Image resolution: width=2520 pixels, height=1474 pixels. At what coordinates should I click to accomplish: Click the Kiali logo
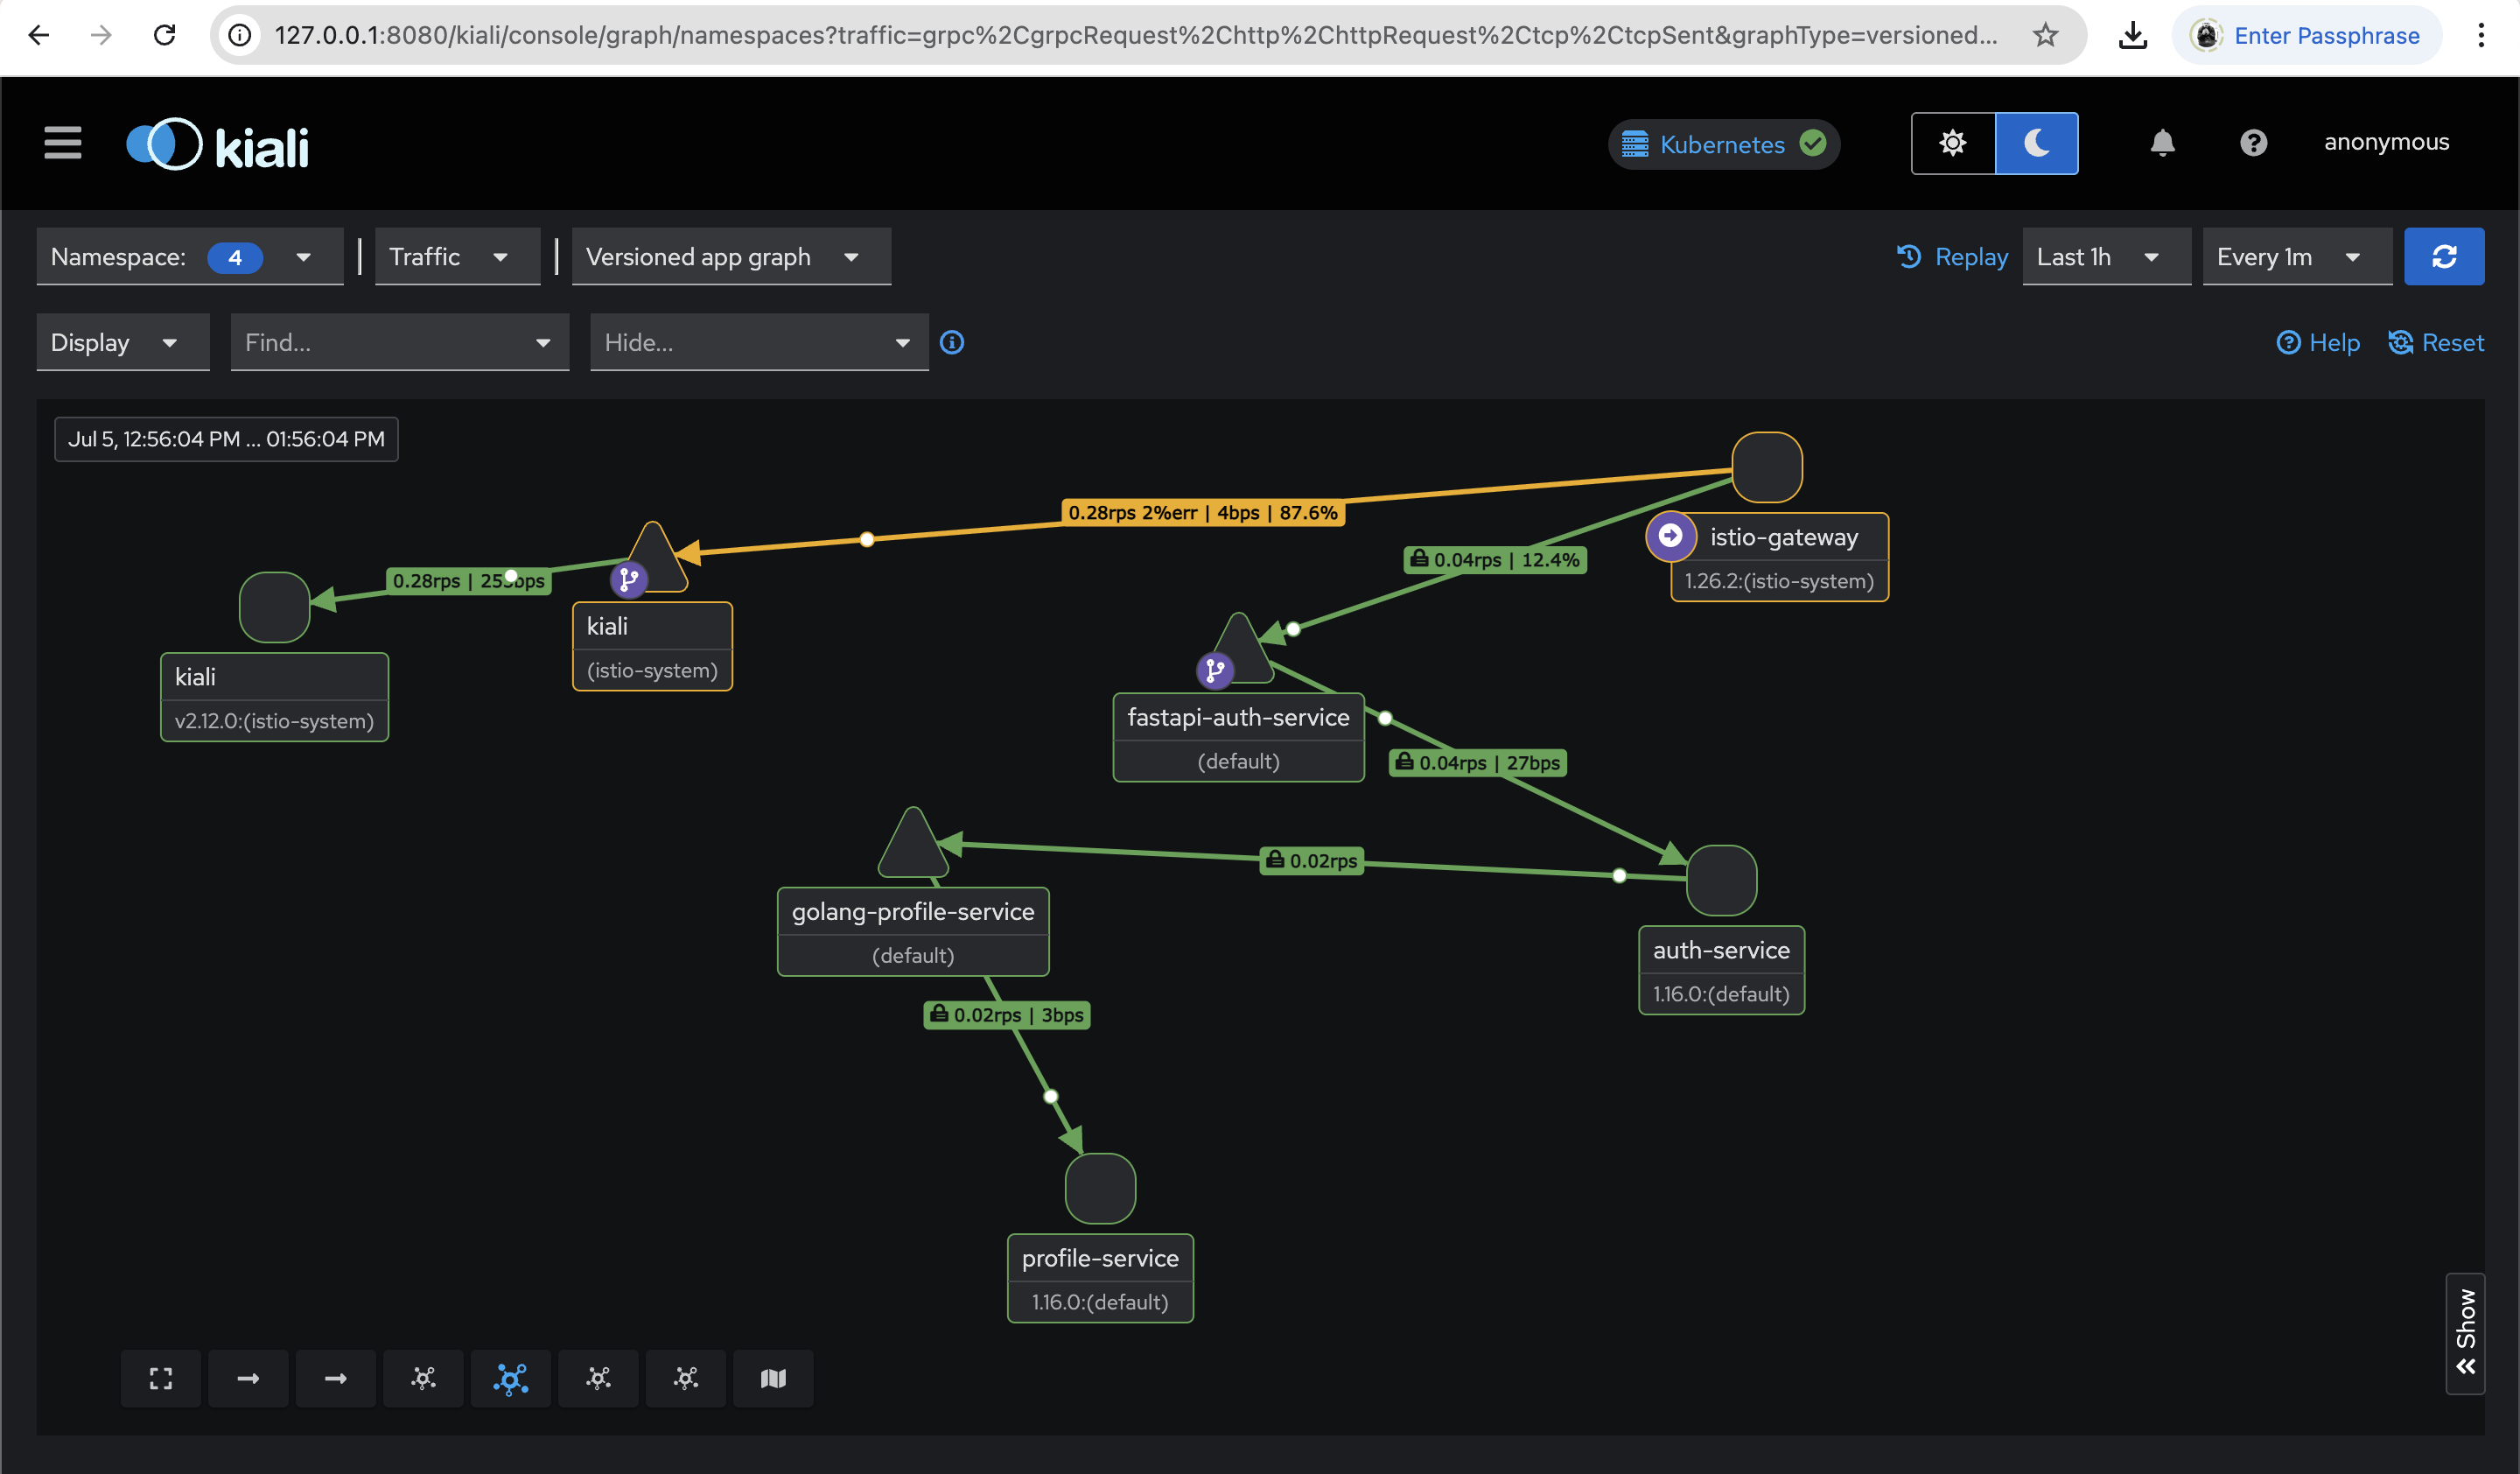pos(217,145)
